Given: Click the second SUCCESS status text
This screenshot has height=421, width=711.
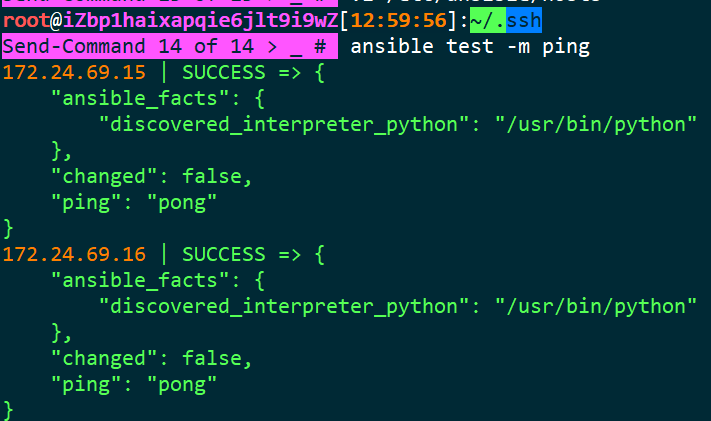Looking at the screenshot, I should (224, 255).
